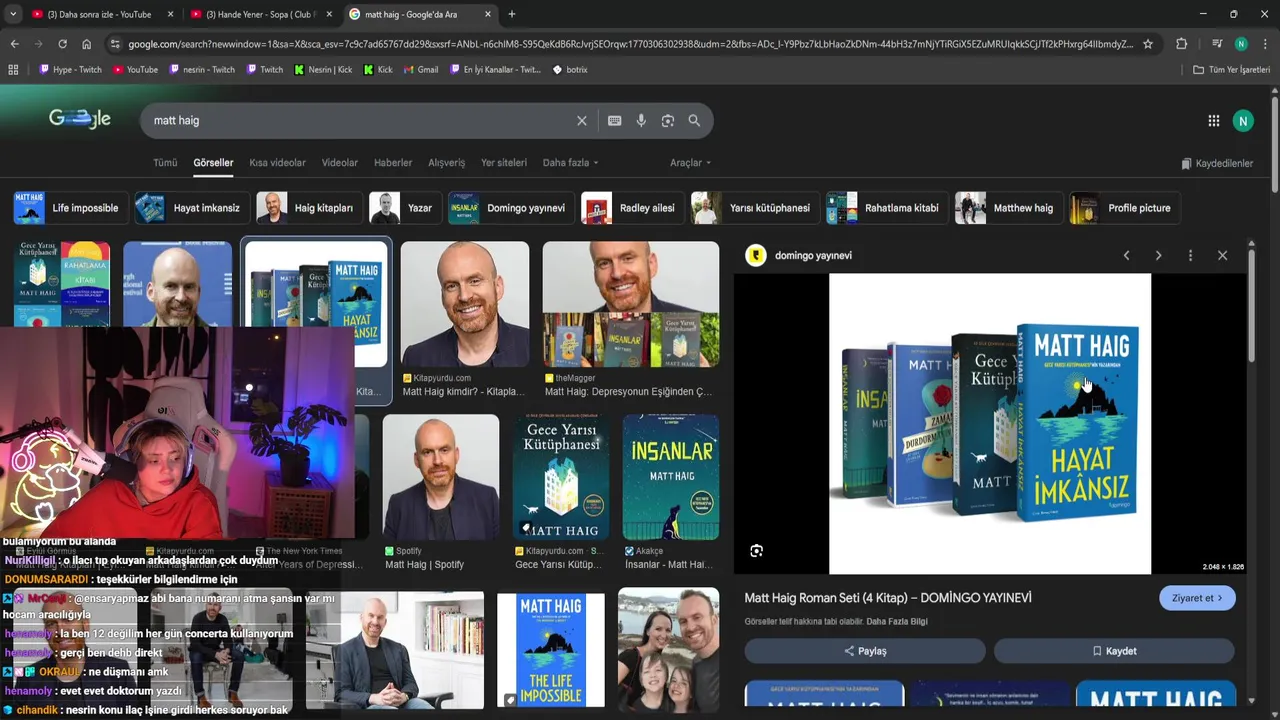Switch to the Tümü results tab
This screenshot has width=1280, height=720.
165,163
